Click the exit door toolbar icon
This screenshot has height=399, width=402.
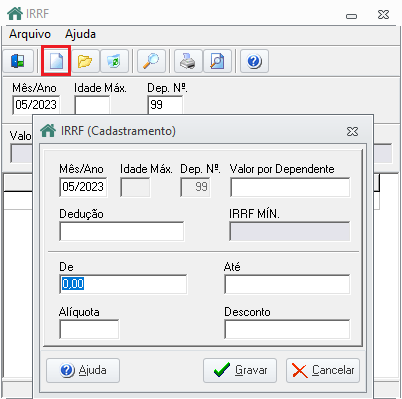click(18, 61)
